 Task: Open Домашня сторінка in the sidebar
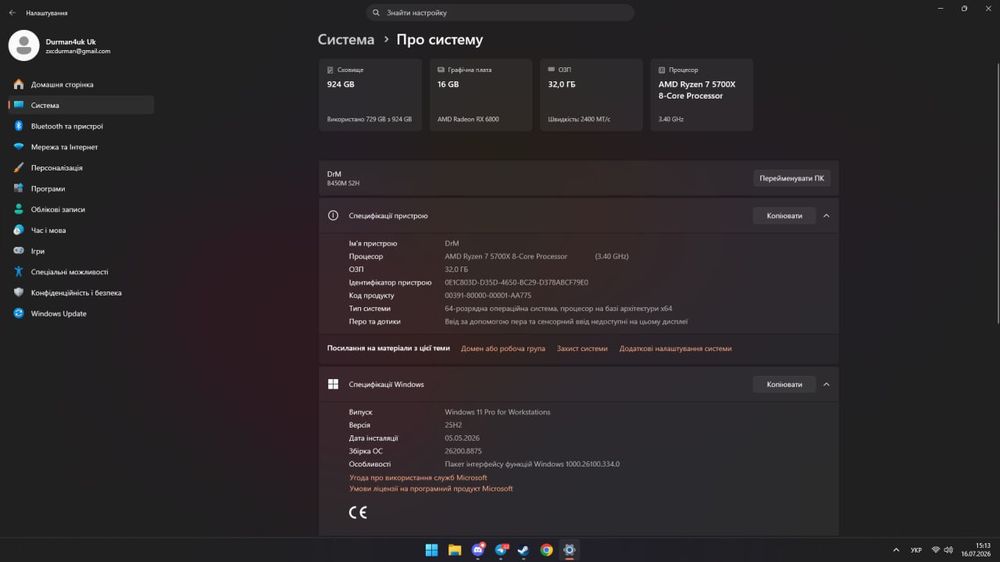coord(81,84)
